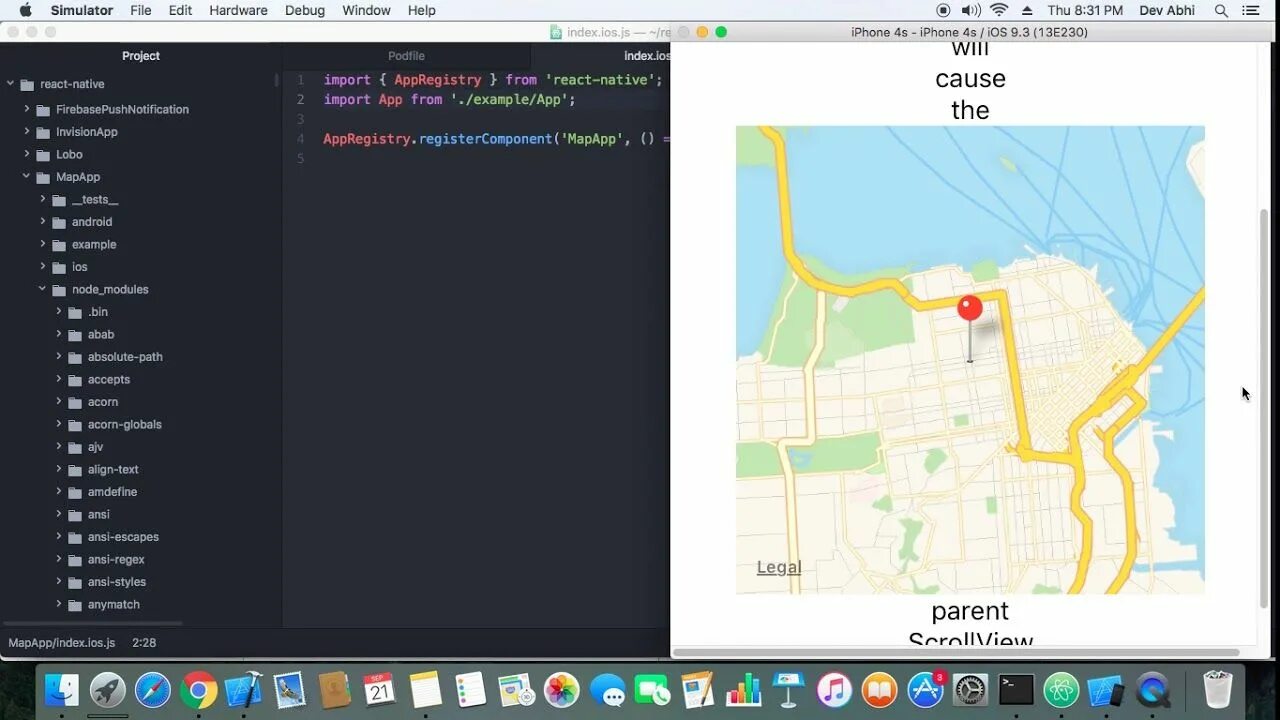Open Messages app in the dock
This screenshot has height=720, width=1280.
pyautogui.click(x=607, y=690)
